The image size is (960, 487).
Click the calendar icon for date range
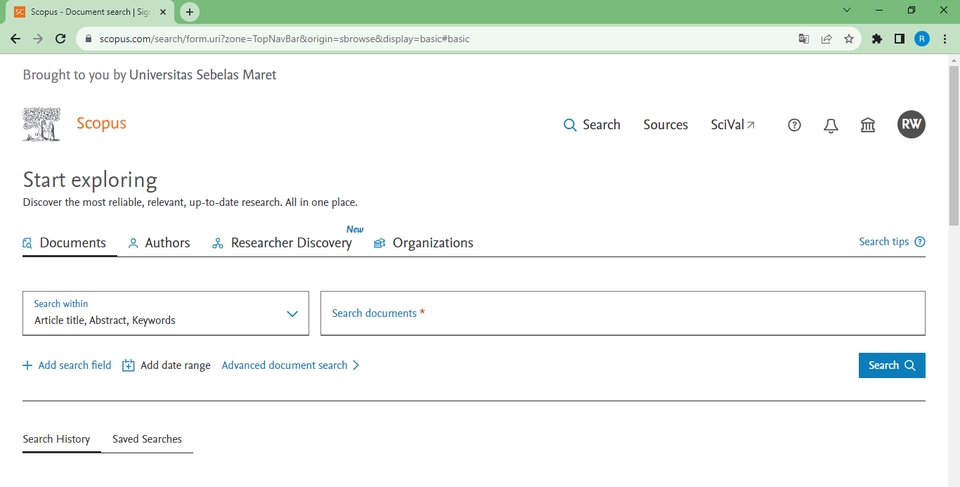128,366
